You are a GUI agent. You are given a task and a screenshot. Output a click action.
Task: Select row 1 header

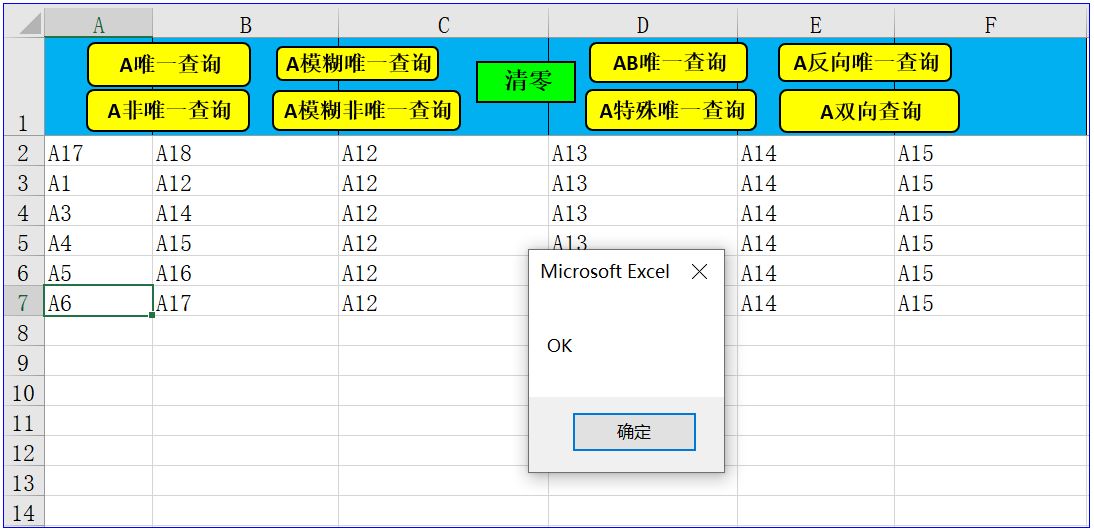click(24, 87)
